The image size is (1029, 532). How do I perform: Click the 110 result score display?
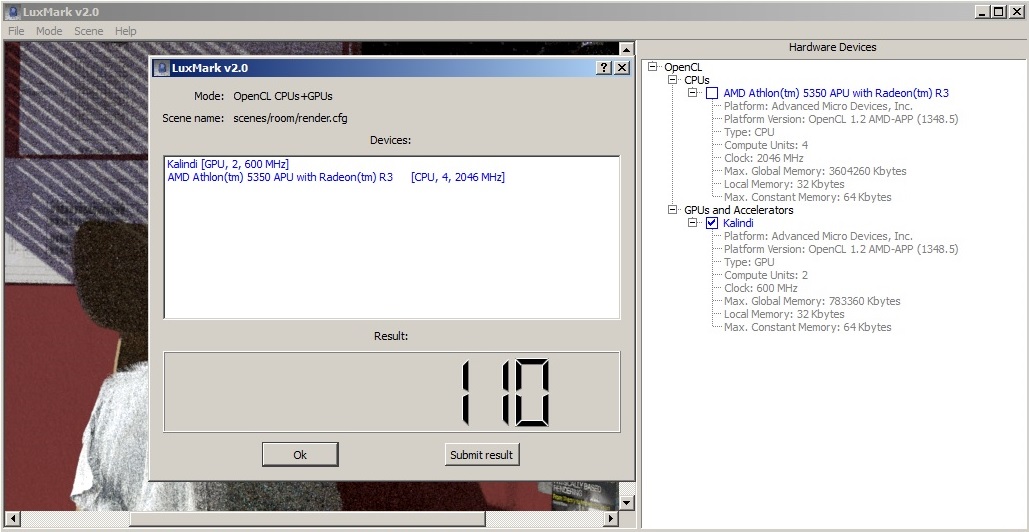point(391,392)
